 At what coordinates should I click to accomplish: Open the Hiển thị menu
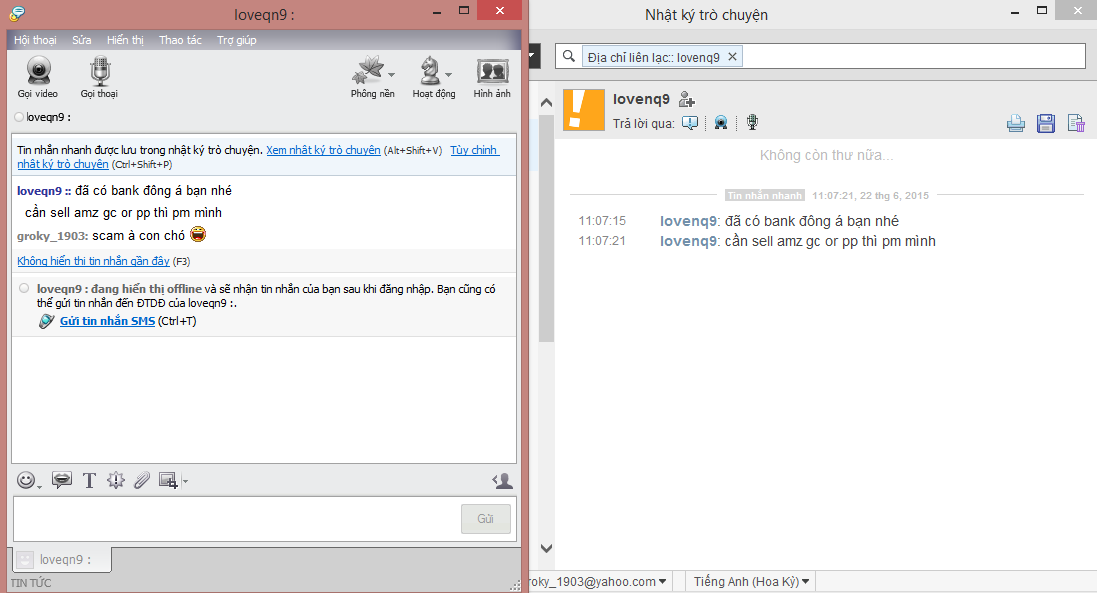(125, 40)
